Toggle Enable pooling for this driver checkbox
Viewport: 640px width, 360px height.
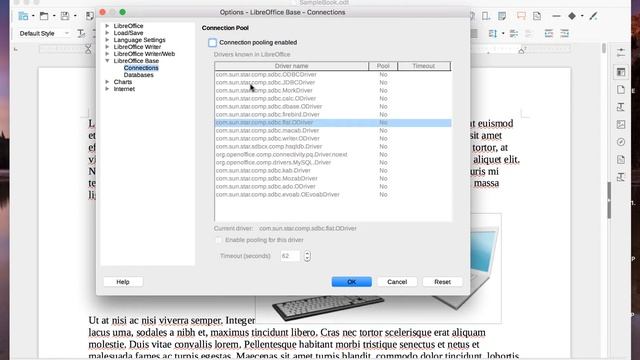point(219,240)
